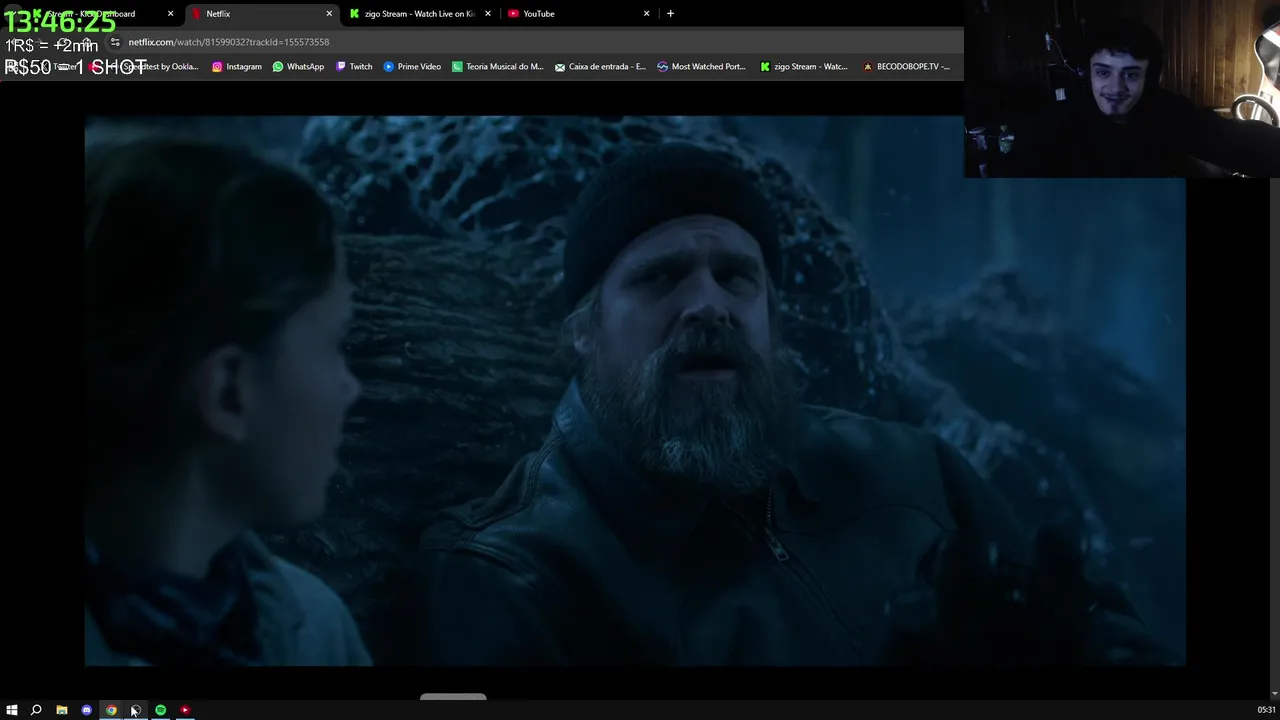Open the BECODOBOPE.TV bookmark

click(x=906, y=67)
